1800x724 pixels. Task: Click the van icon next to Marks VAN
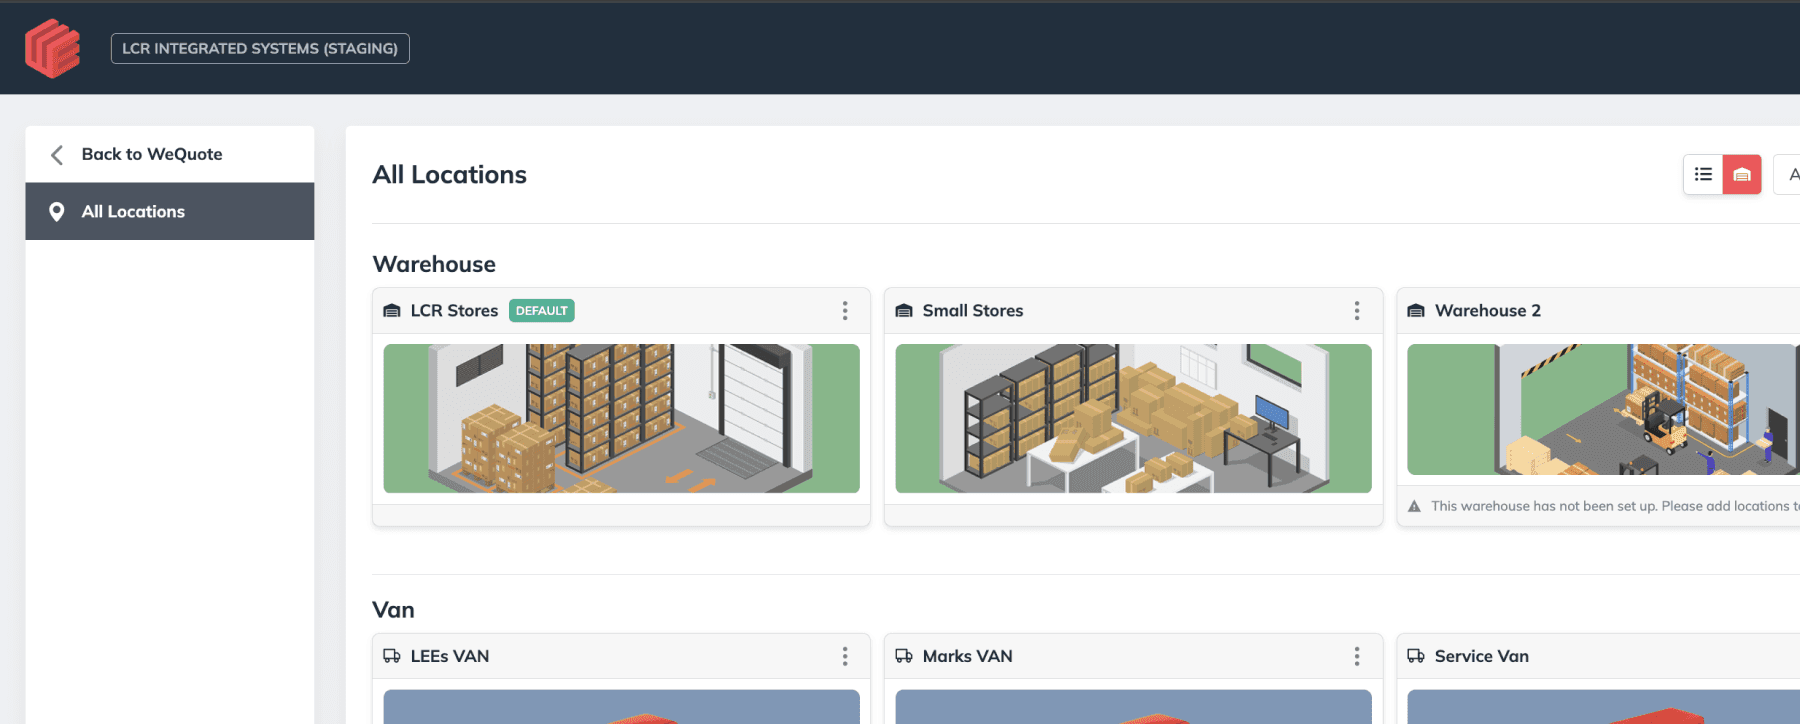click(x=904, y=656)
